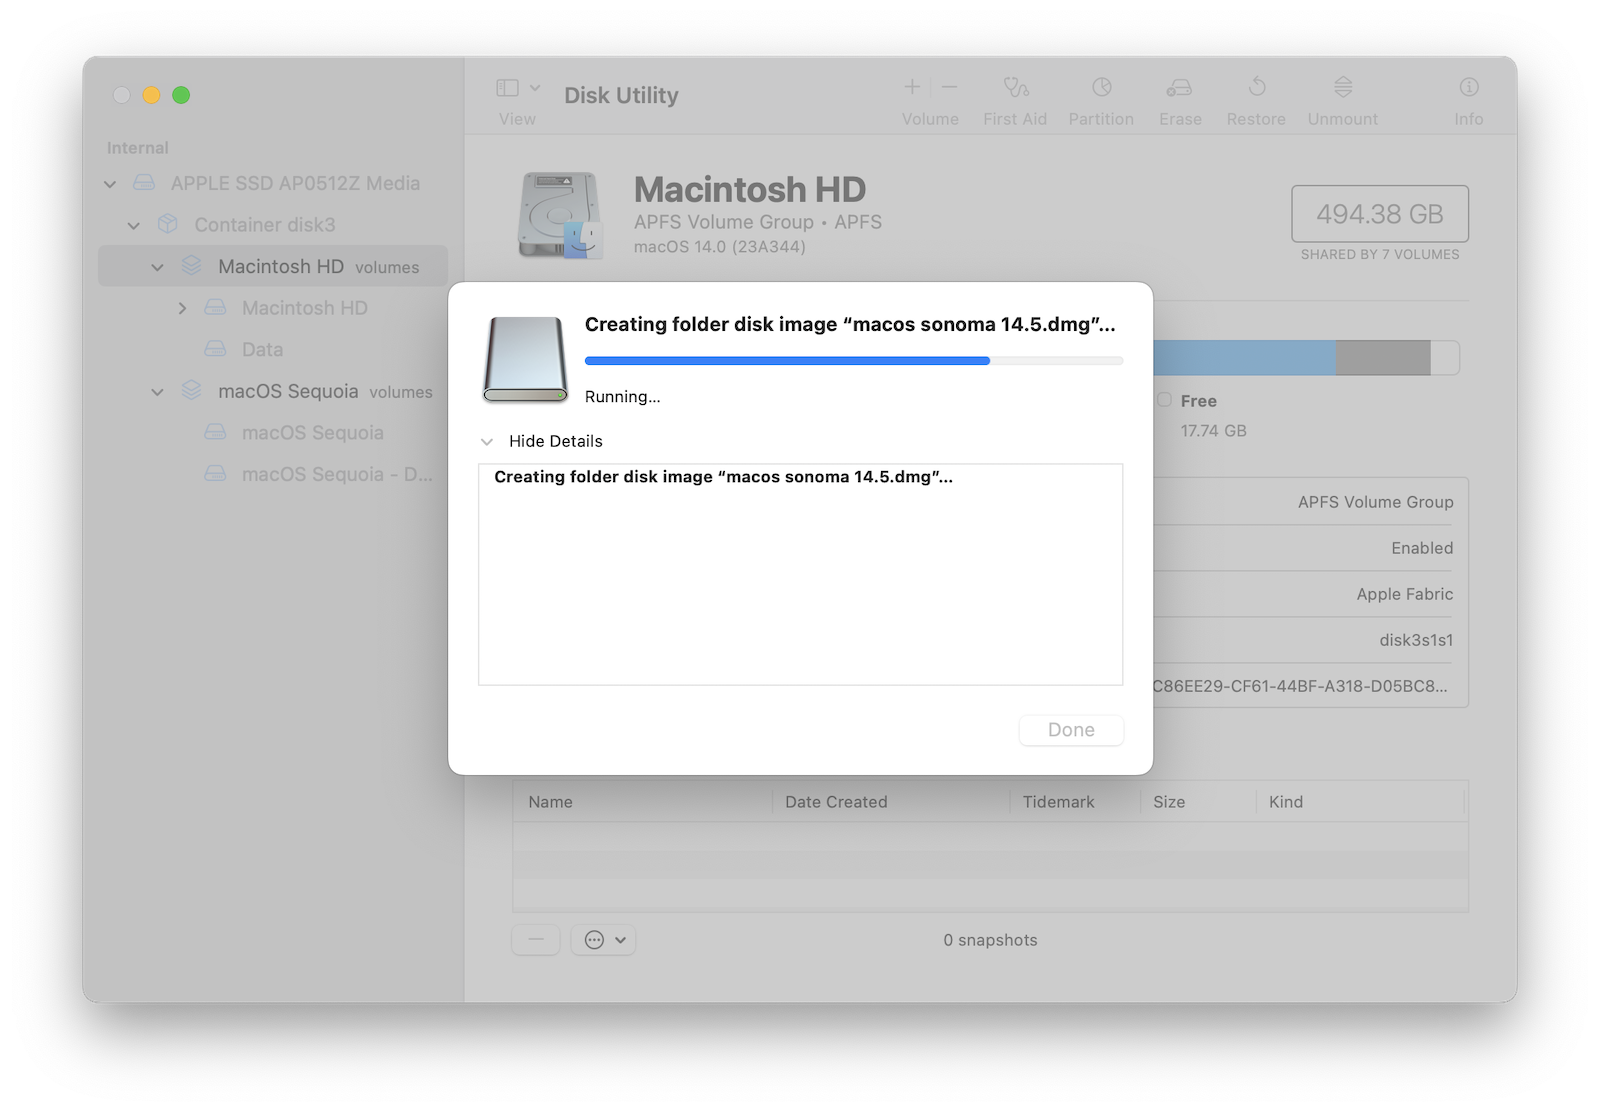Select the Data volume in sidebar

coord(262,350)
